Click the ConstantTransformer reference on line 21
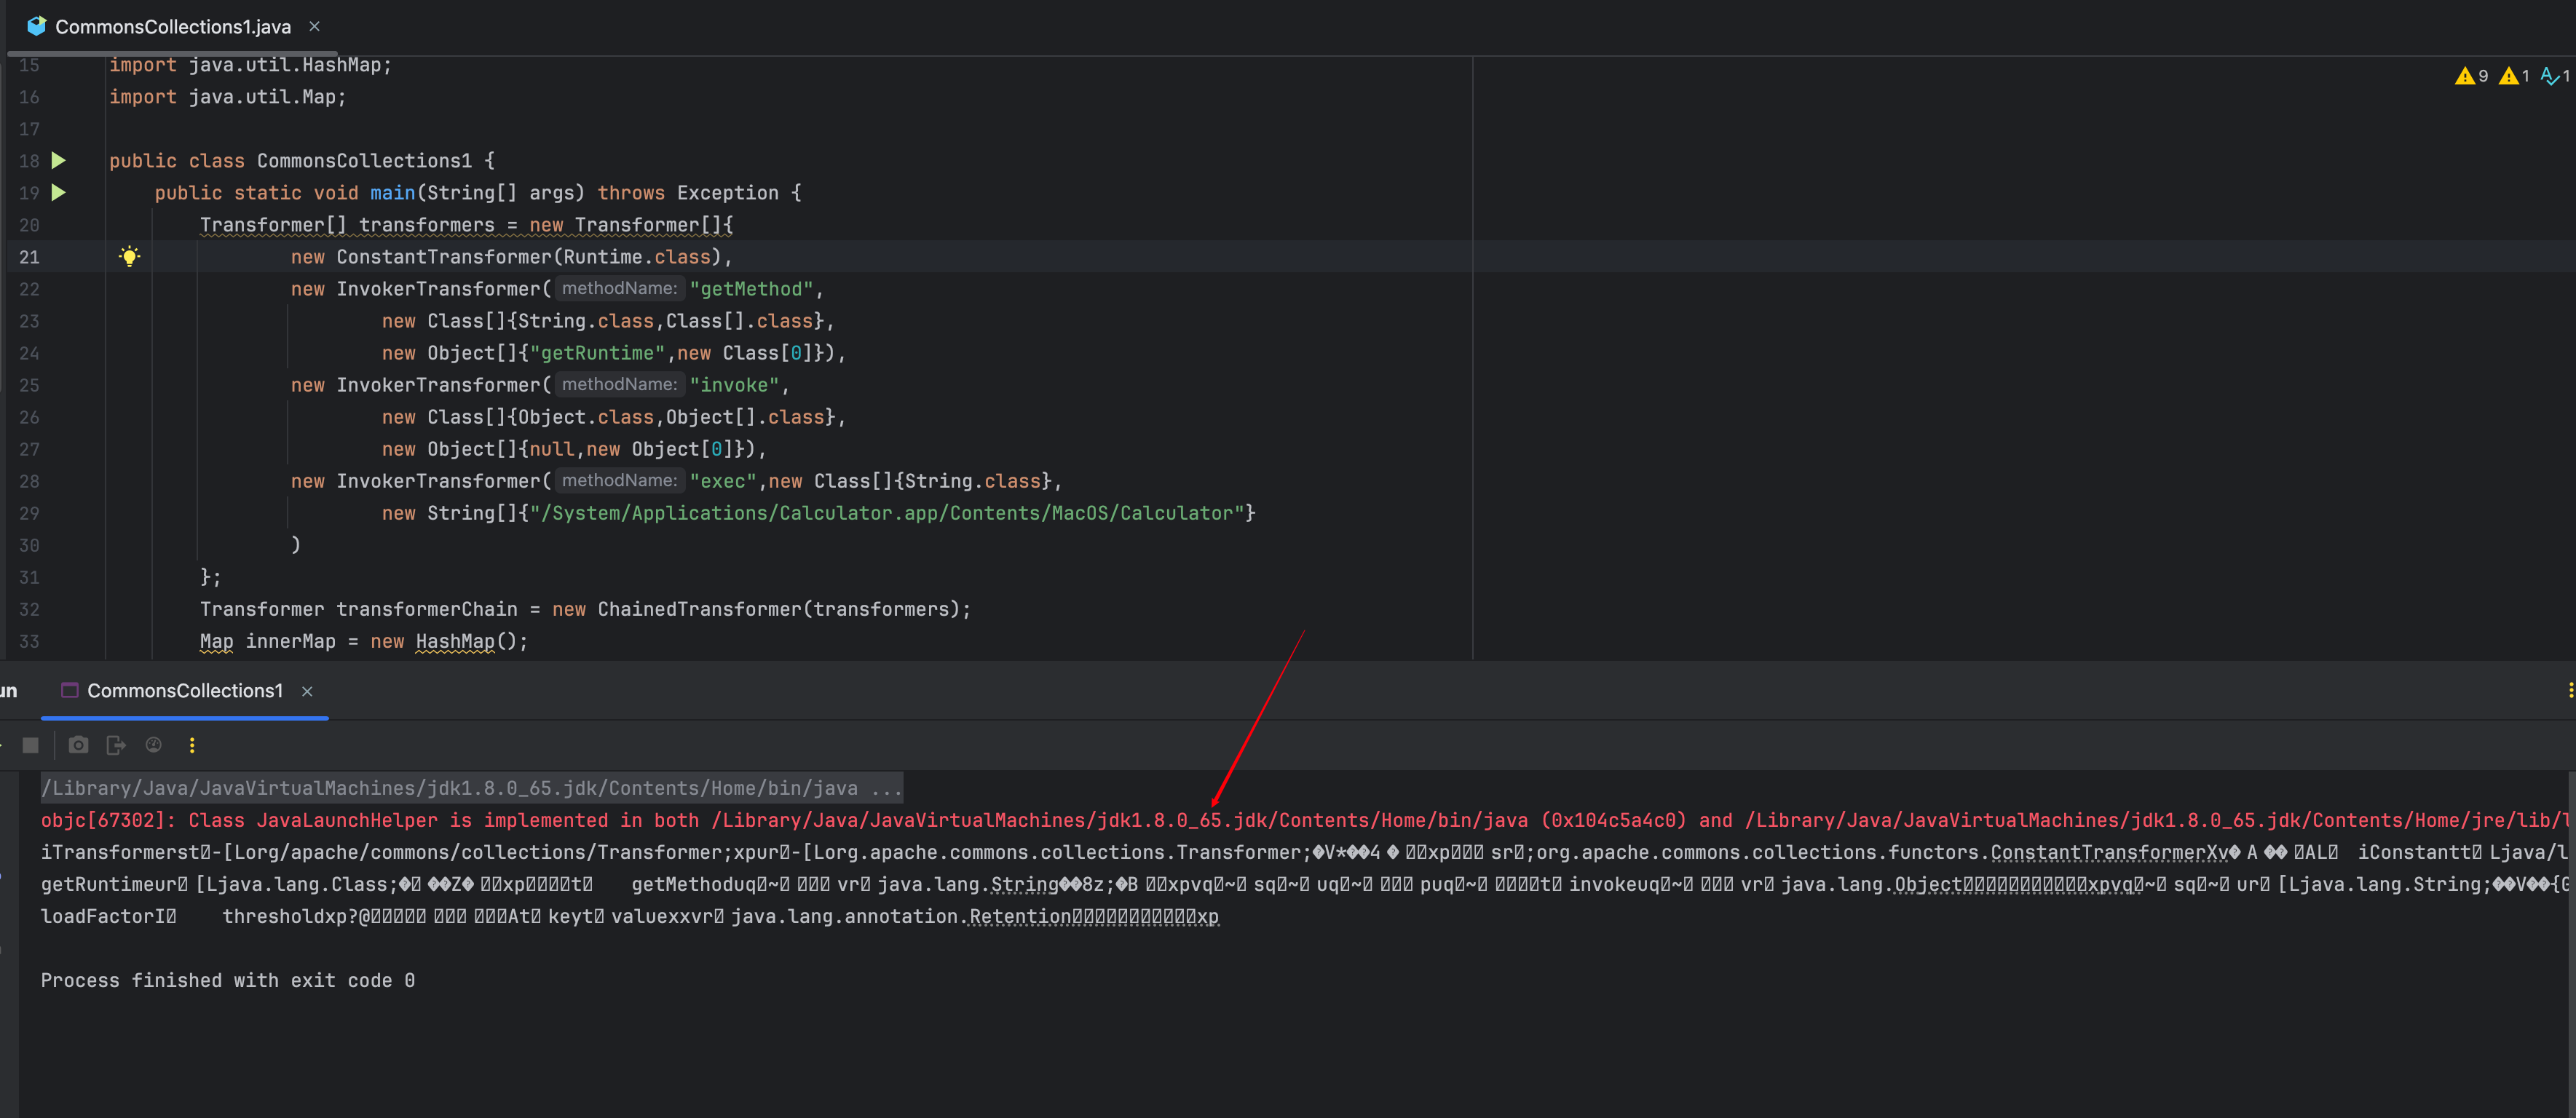2576x1118 pixels. pyautogui.click(x=443, y=257)
